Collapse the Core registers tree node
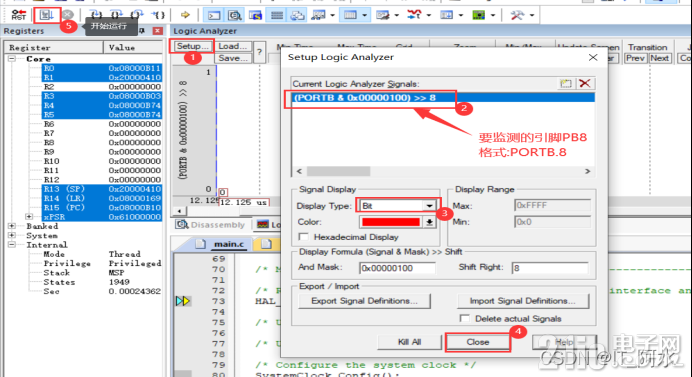This screenshot has width=692, height=377. [x=12, y=59]
